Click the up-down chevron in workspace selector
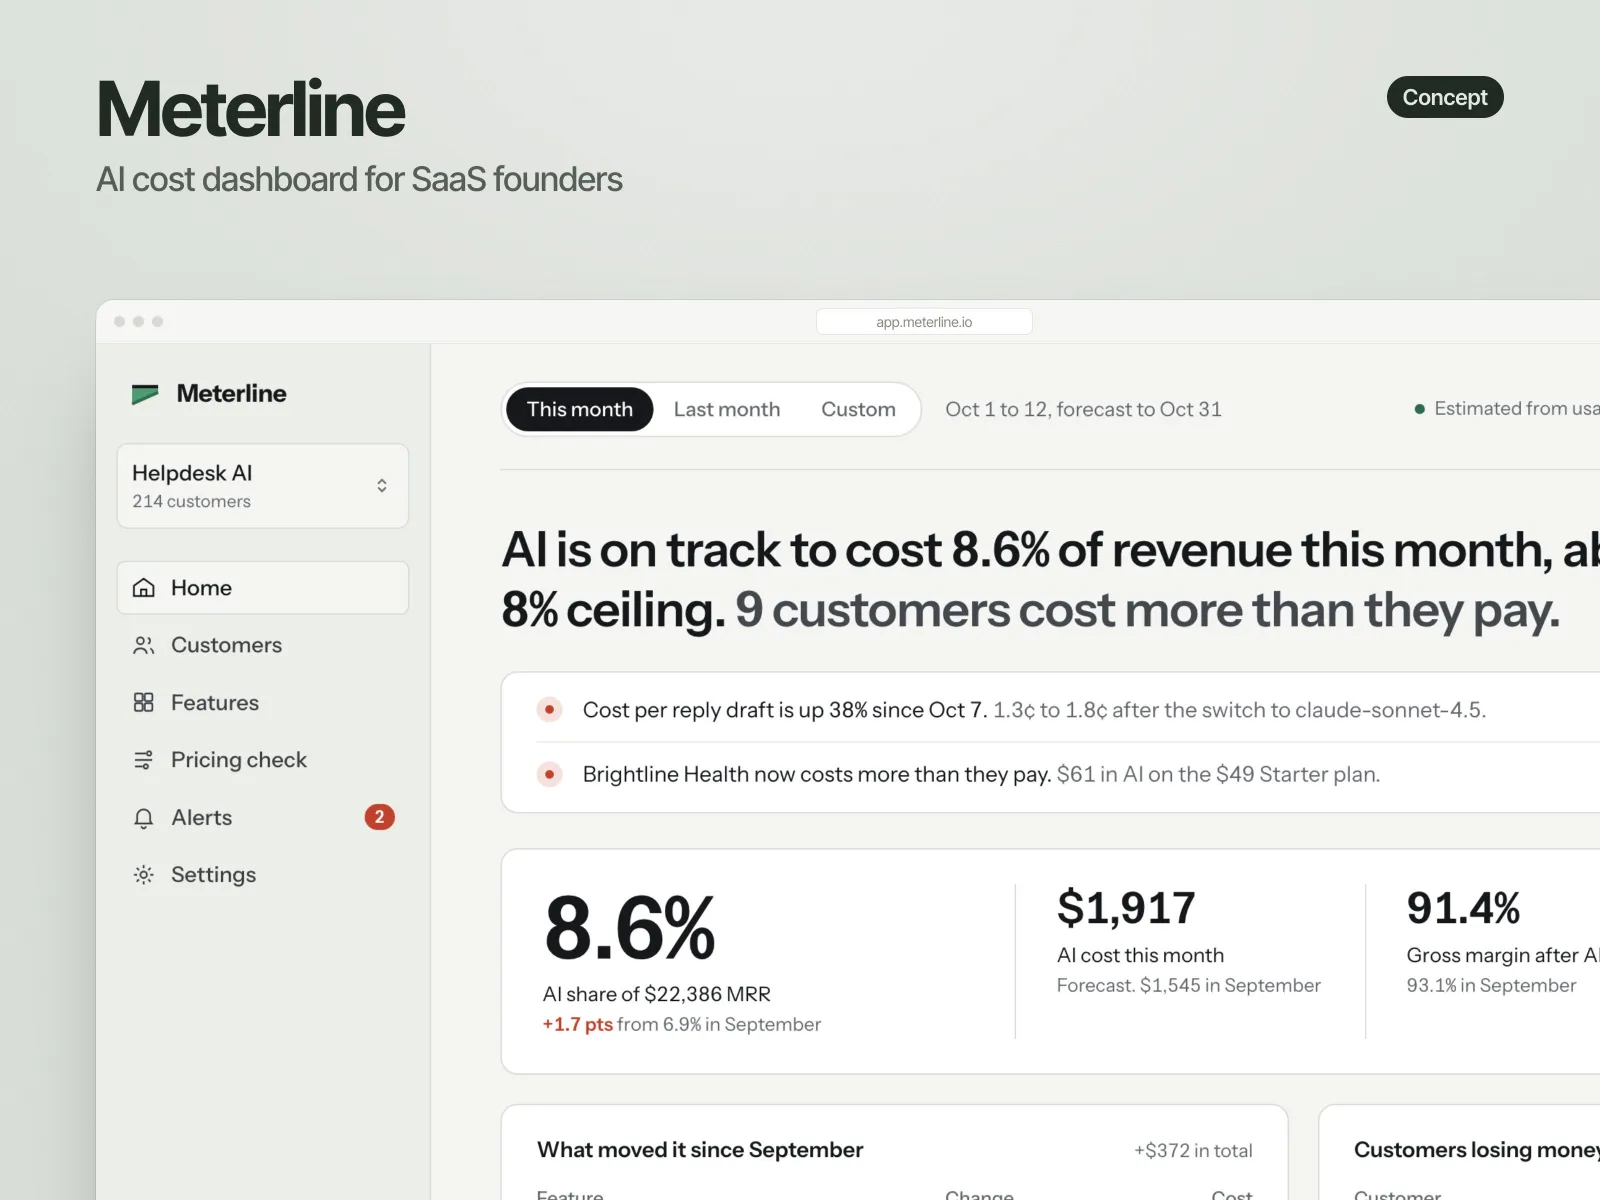Screen dimensions: 1600x1200 382,486
